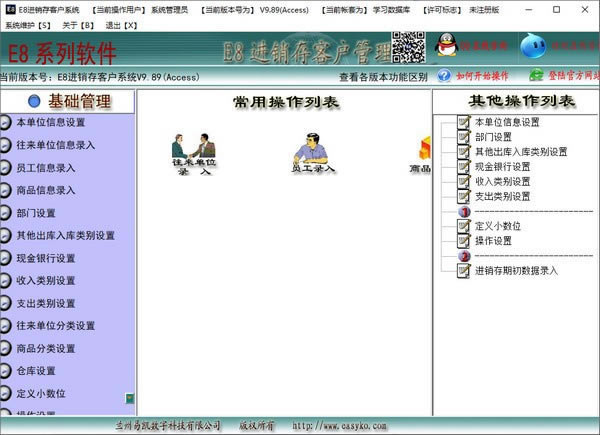Click the red number 2 separator icon
This screenshot has width=600, height=435.
[x=464, y=256]
